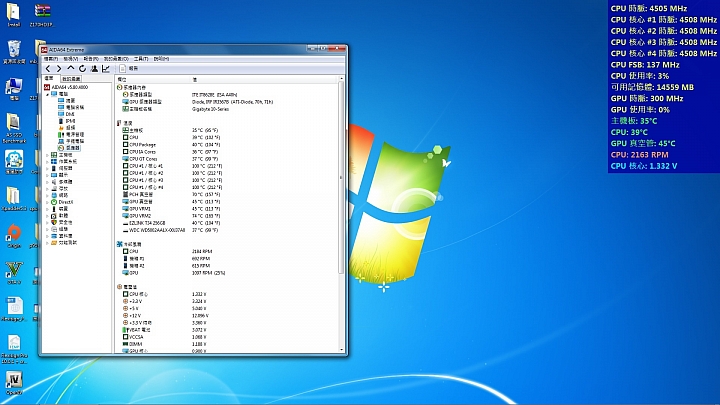Open the Favorites (O) menu in AIDA64
The image size is (720, 405).
tap(116, 59)
